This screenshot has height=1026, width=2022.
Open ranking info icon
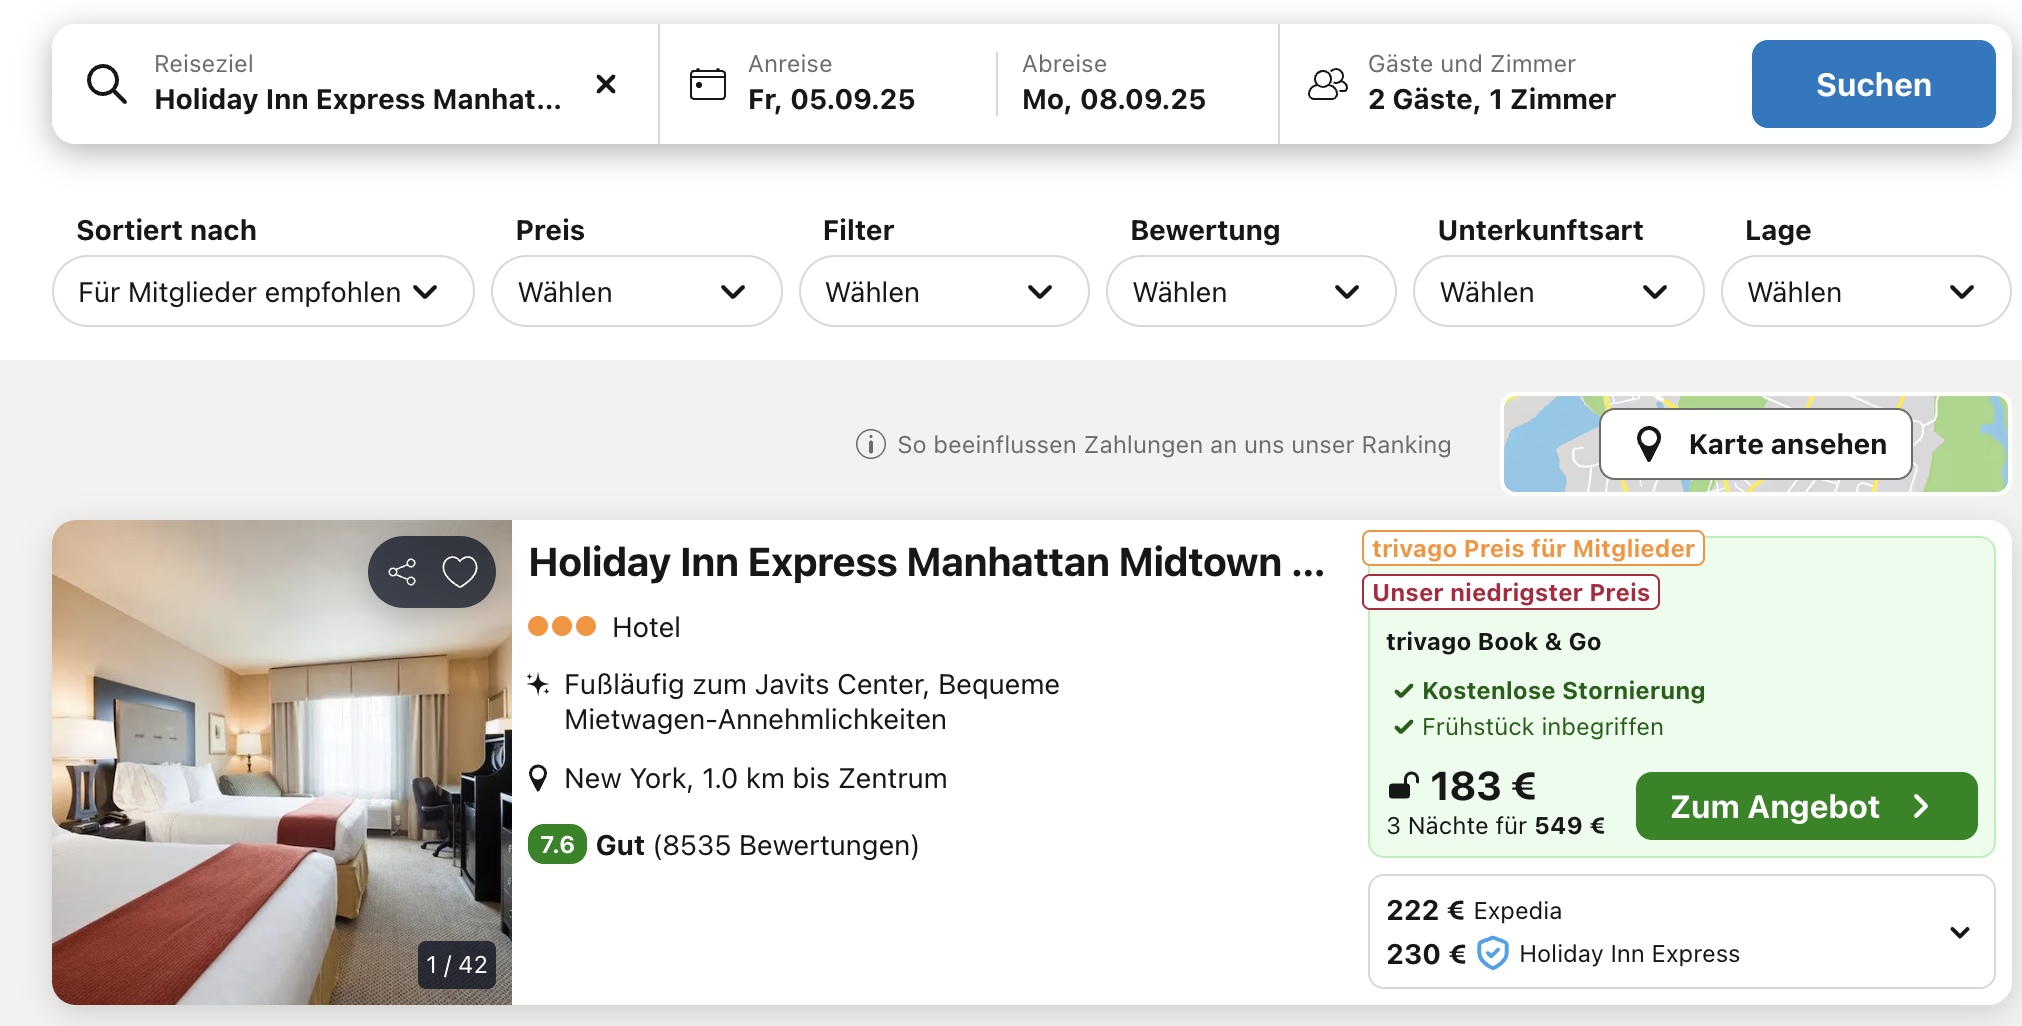pos(870,444)
